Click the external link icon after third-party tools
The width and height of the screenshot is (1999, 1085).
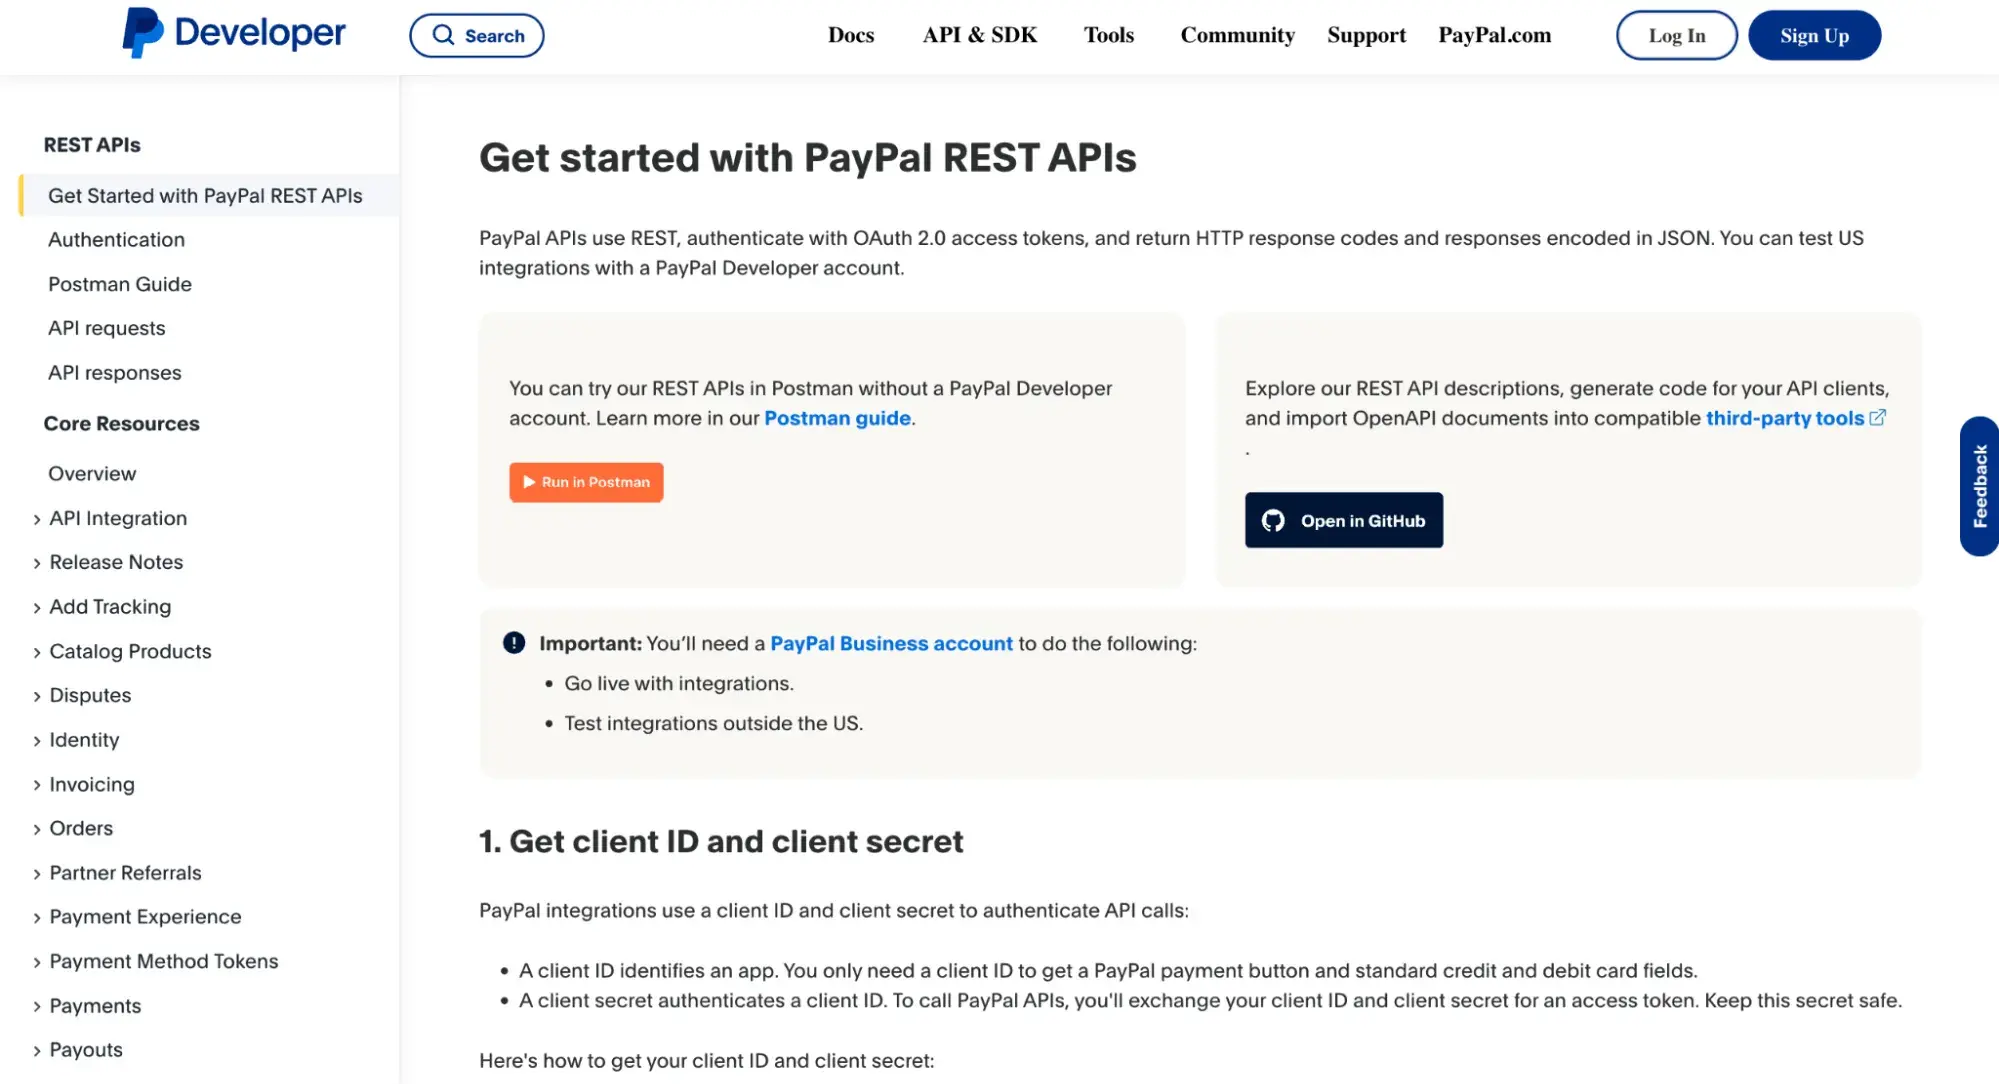1878,418
